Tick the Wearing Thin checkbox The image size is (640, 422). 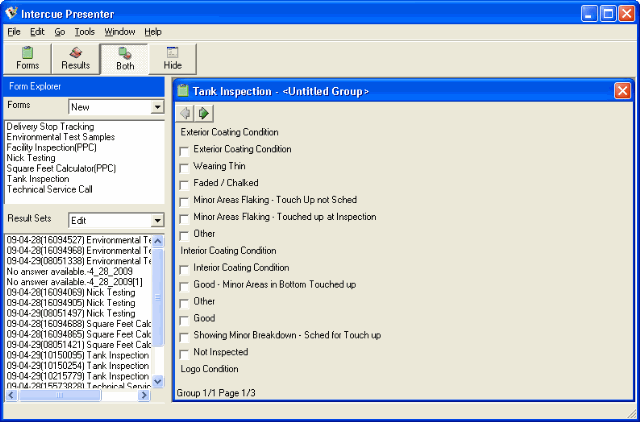click(x=184, y=168)
